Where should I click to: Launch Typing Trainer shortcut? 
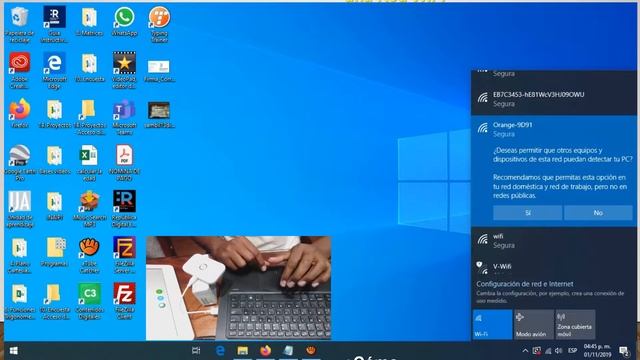[159, 24]
